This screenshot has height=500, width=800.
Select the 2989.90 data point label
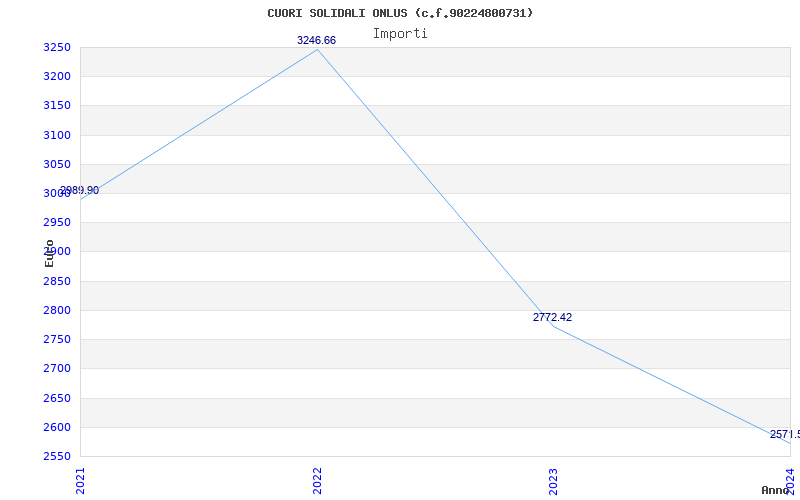pos(80,191)
